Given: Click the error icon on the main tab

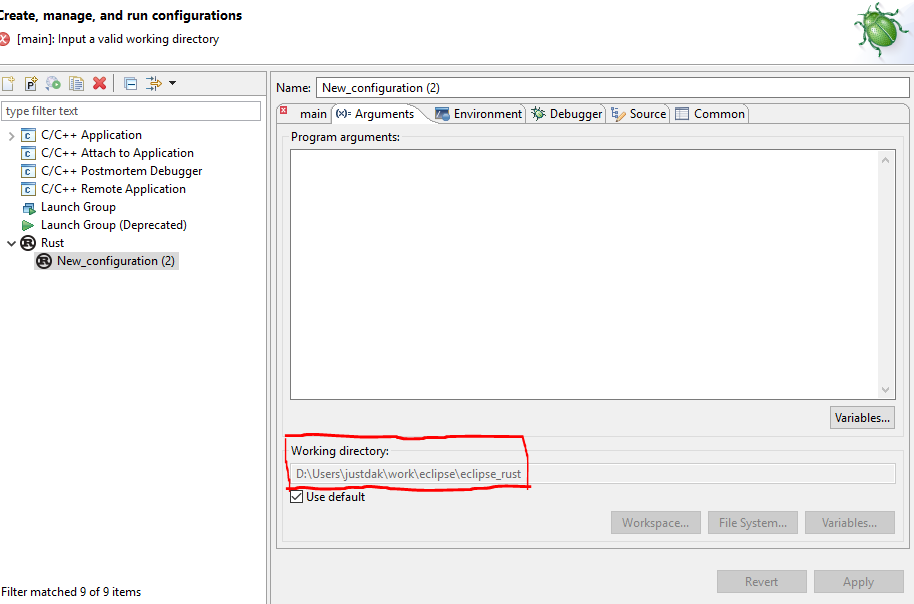Looking at the screenshot, I should click(283, 113).
